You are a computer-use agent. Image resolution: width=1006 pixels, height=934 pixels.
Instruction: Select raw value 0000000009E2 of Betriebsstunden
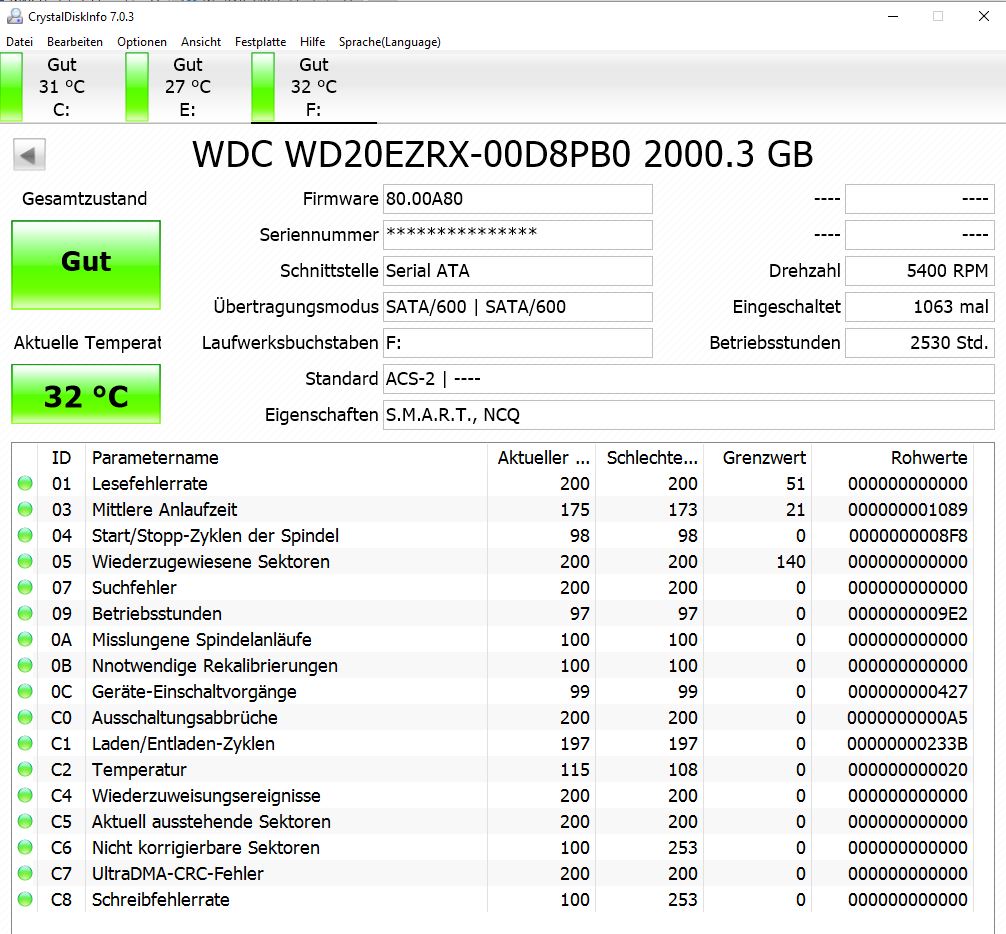(x=907, y=614)
